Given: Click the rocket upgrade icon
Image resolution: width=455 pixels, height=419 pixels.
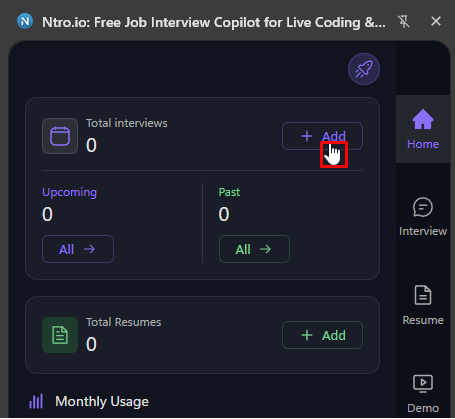Looking at the screenshot, I should pyautogui.click(x=364, y=69).
